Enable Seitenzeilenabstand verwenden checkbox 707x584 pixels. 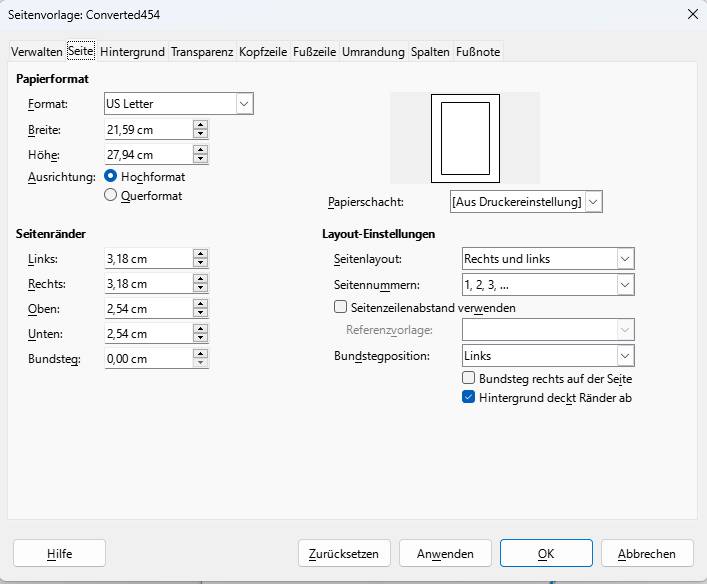click(x=340, y=308)
